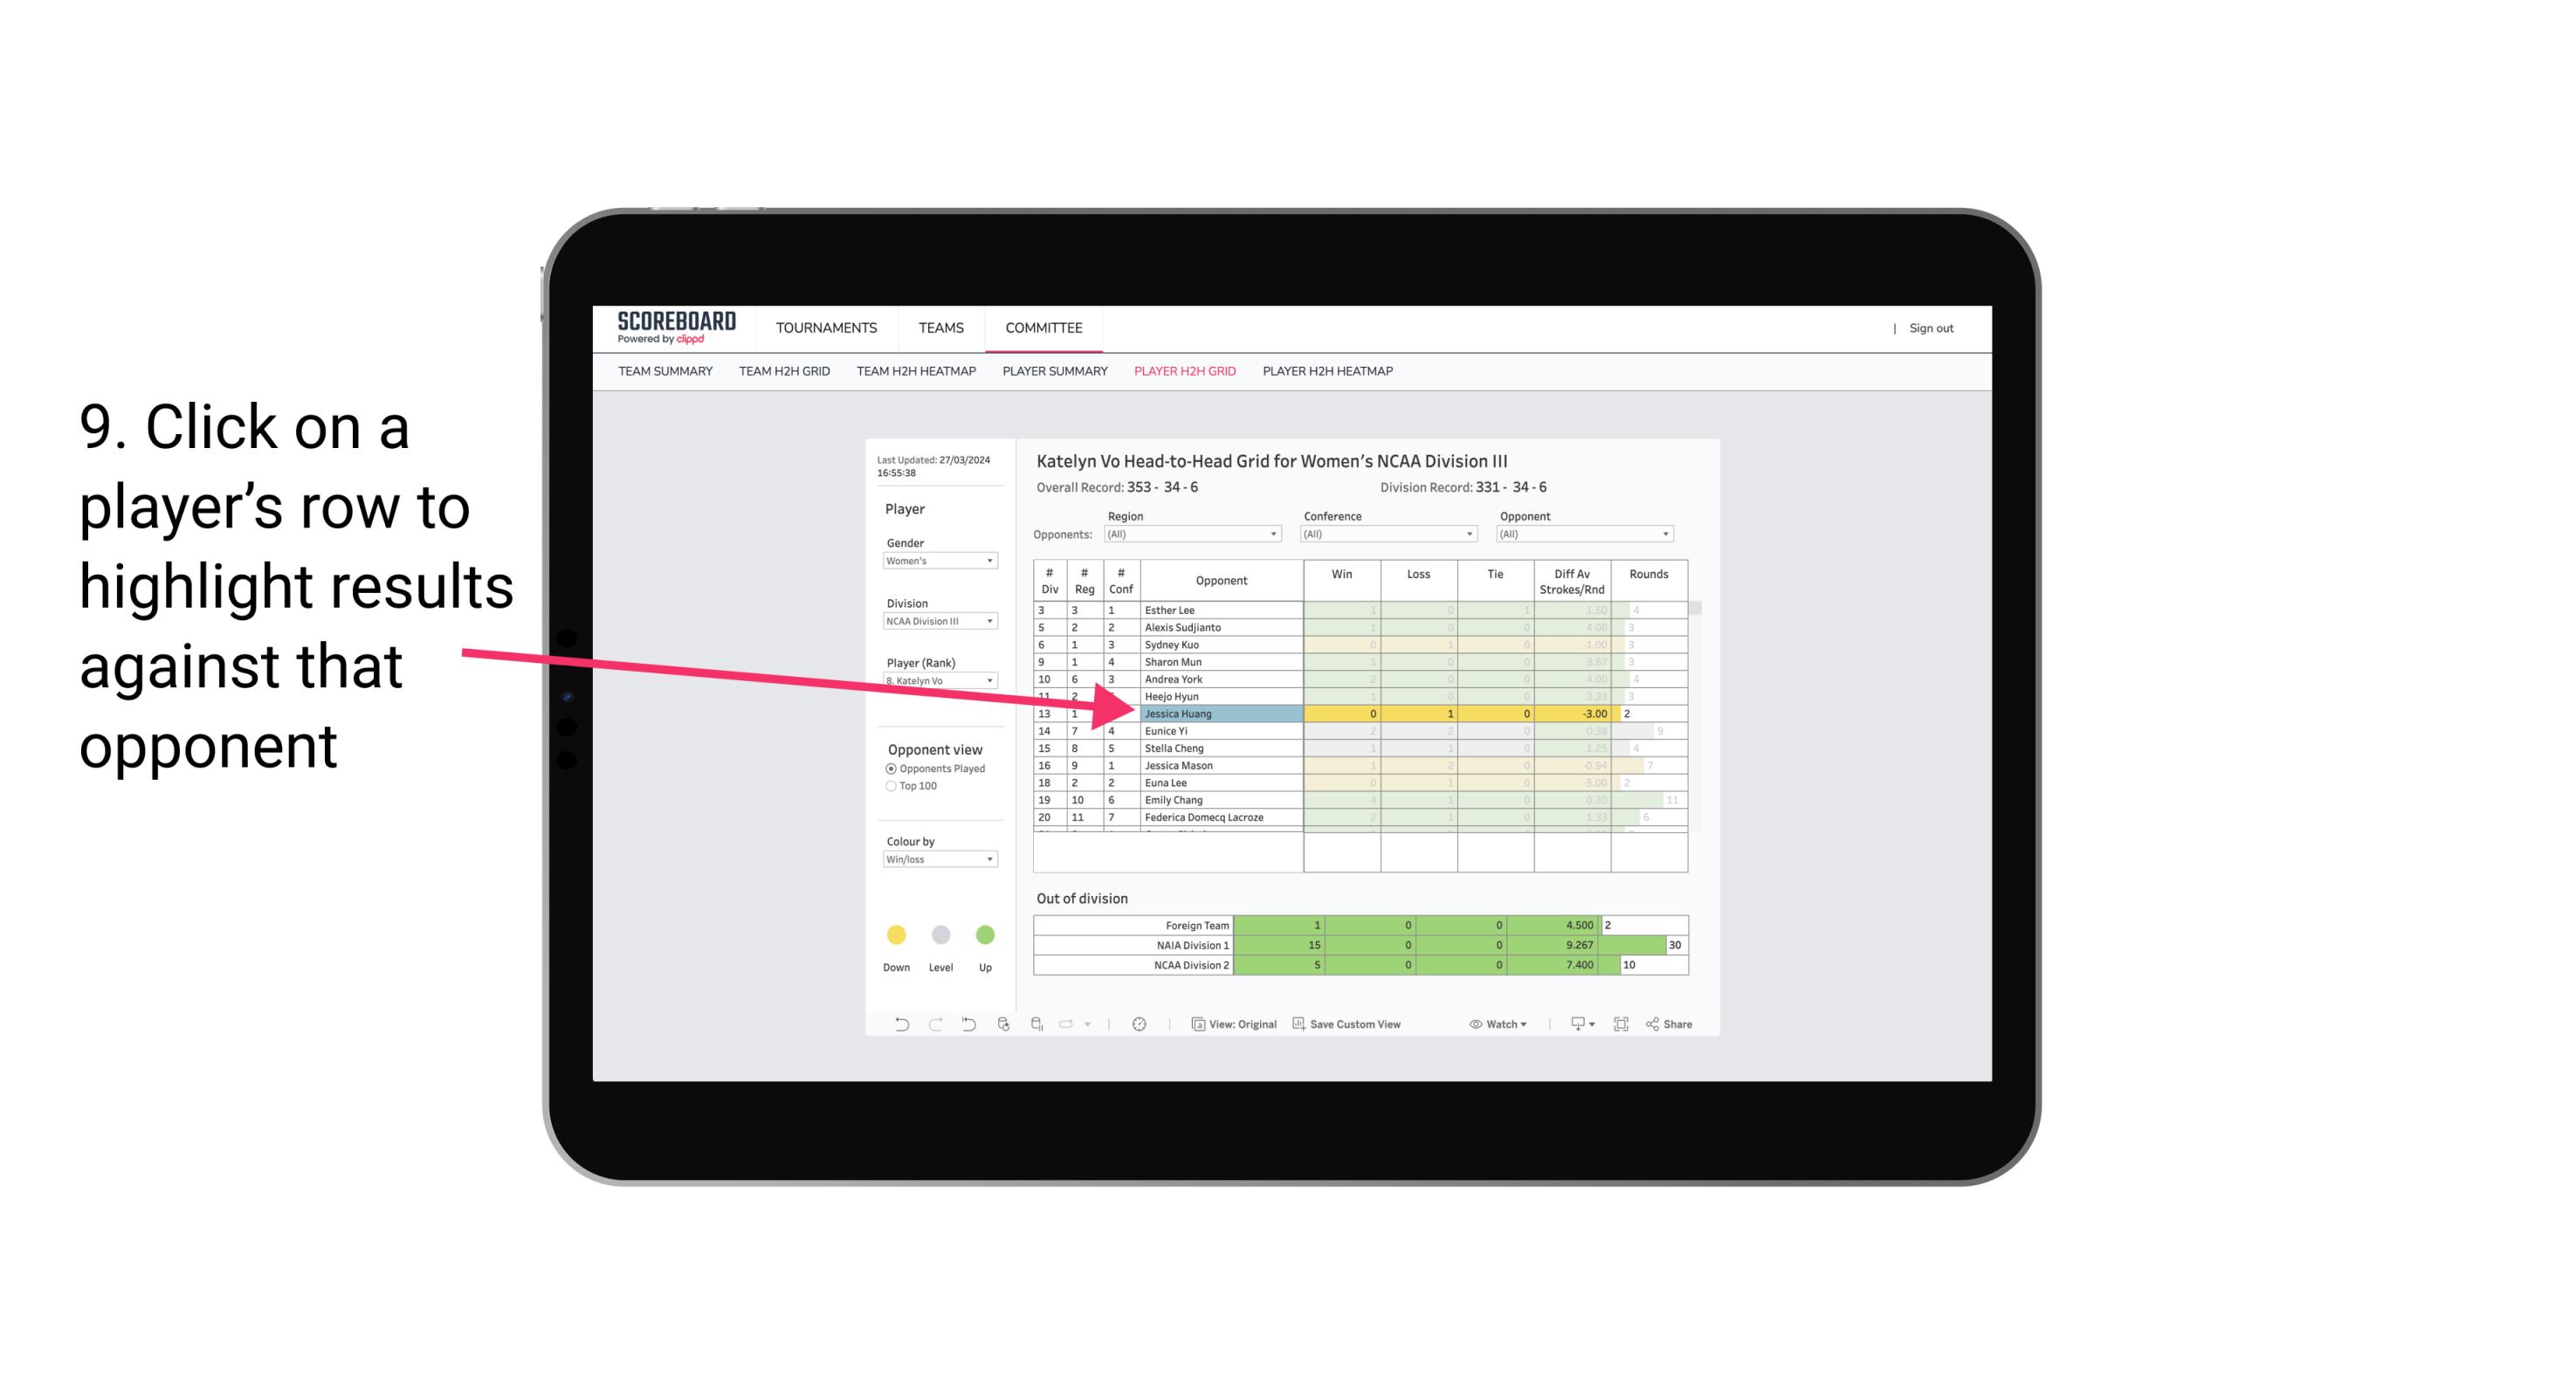Screen dimensions: 2576x1386
Task: Click Sign out link
Action: click(x=1928, y=326)
